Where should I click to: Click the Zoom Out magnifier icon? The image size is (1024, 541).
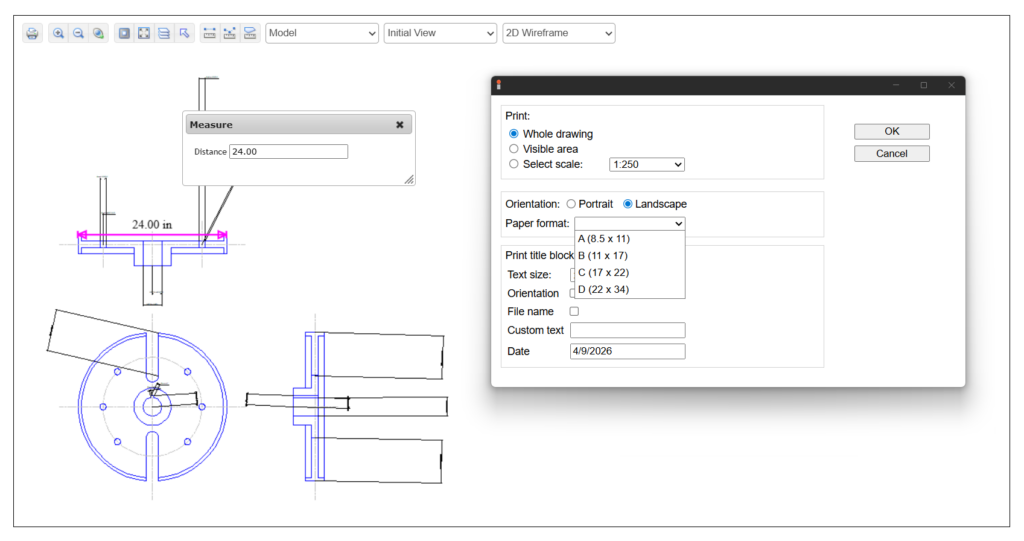click(78, 33)
